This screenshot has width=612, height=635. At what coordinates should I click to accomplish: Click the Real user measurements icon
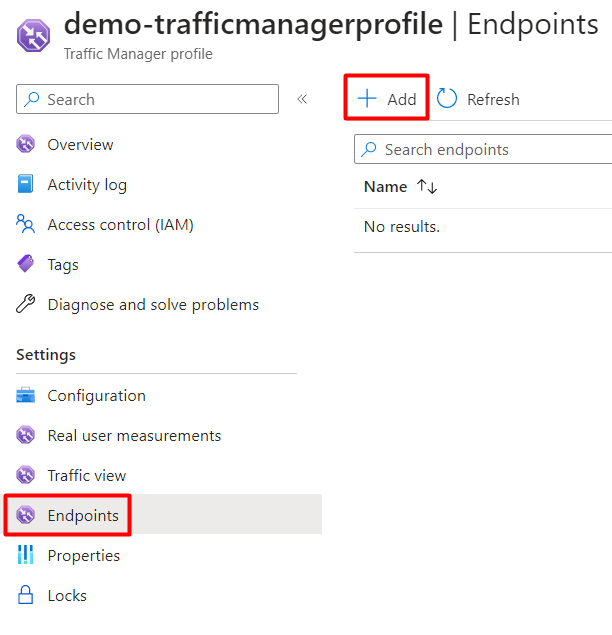point(26,435)
